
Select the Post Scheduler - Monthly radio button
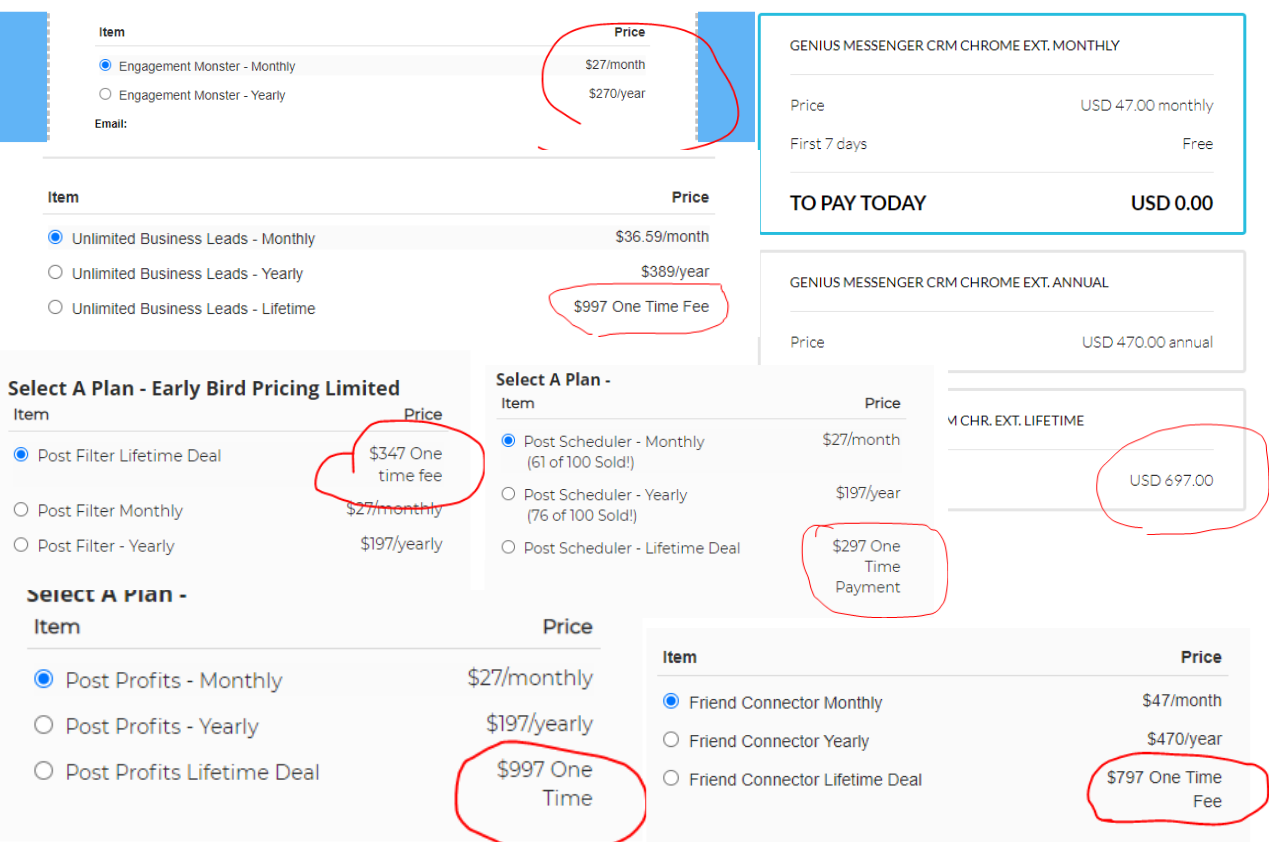click(508, 441)
